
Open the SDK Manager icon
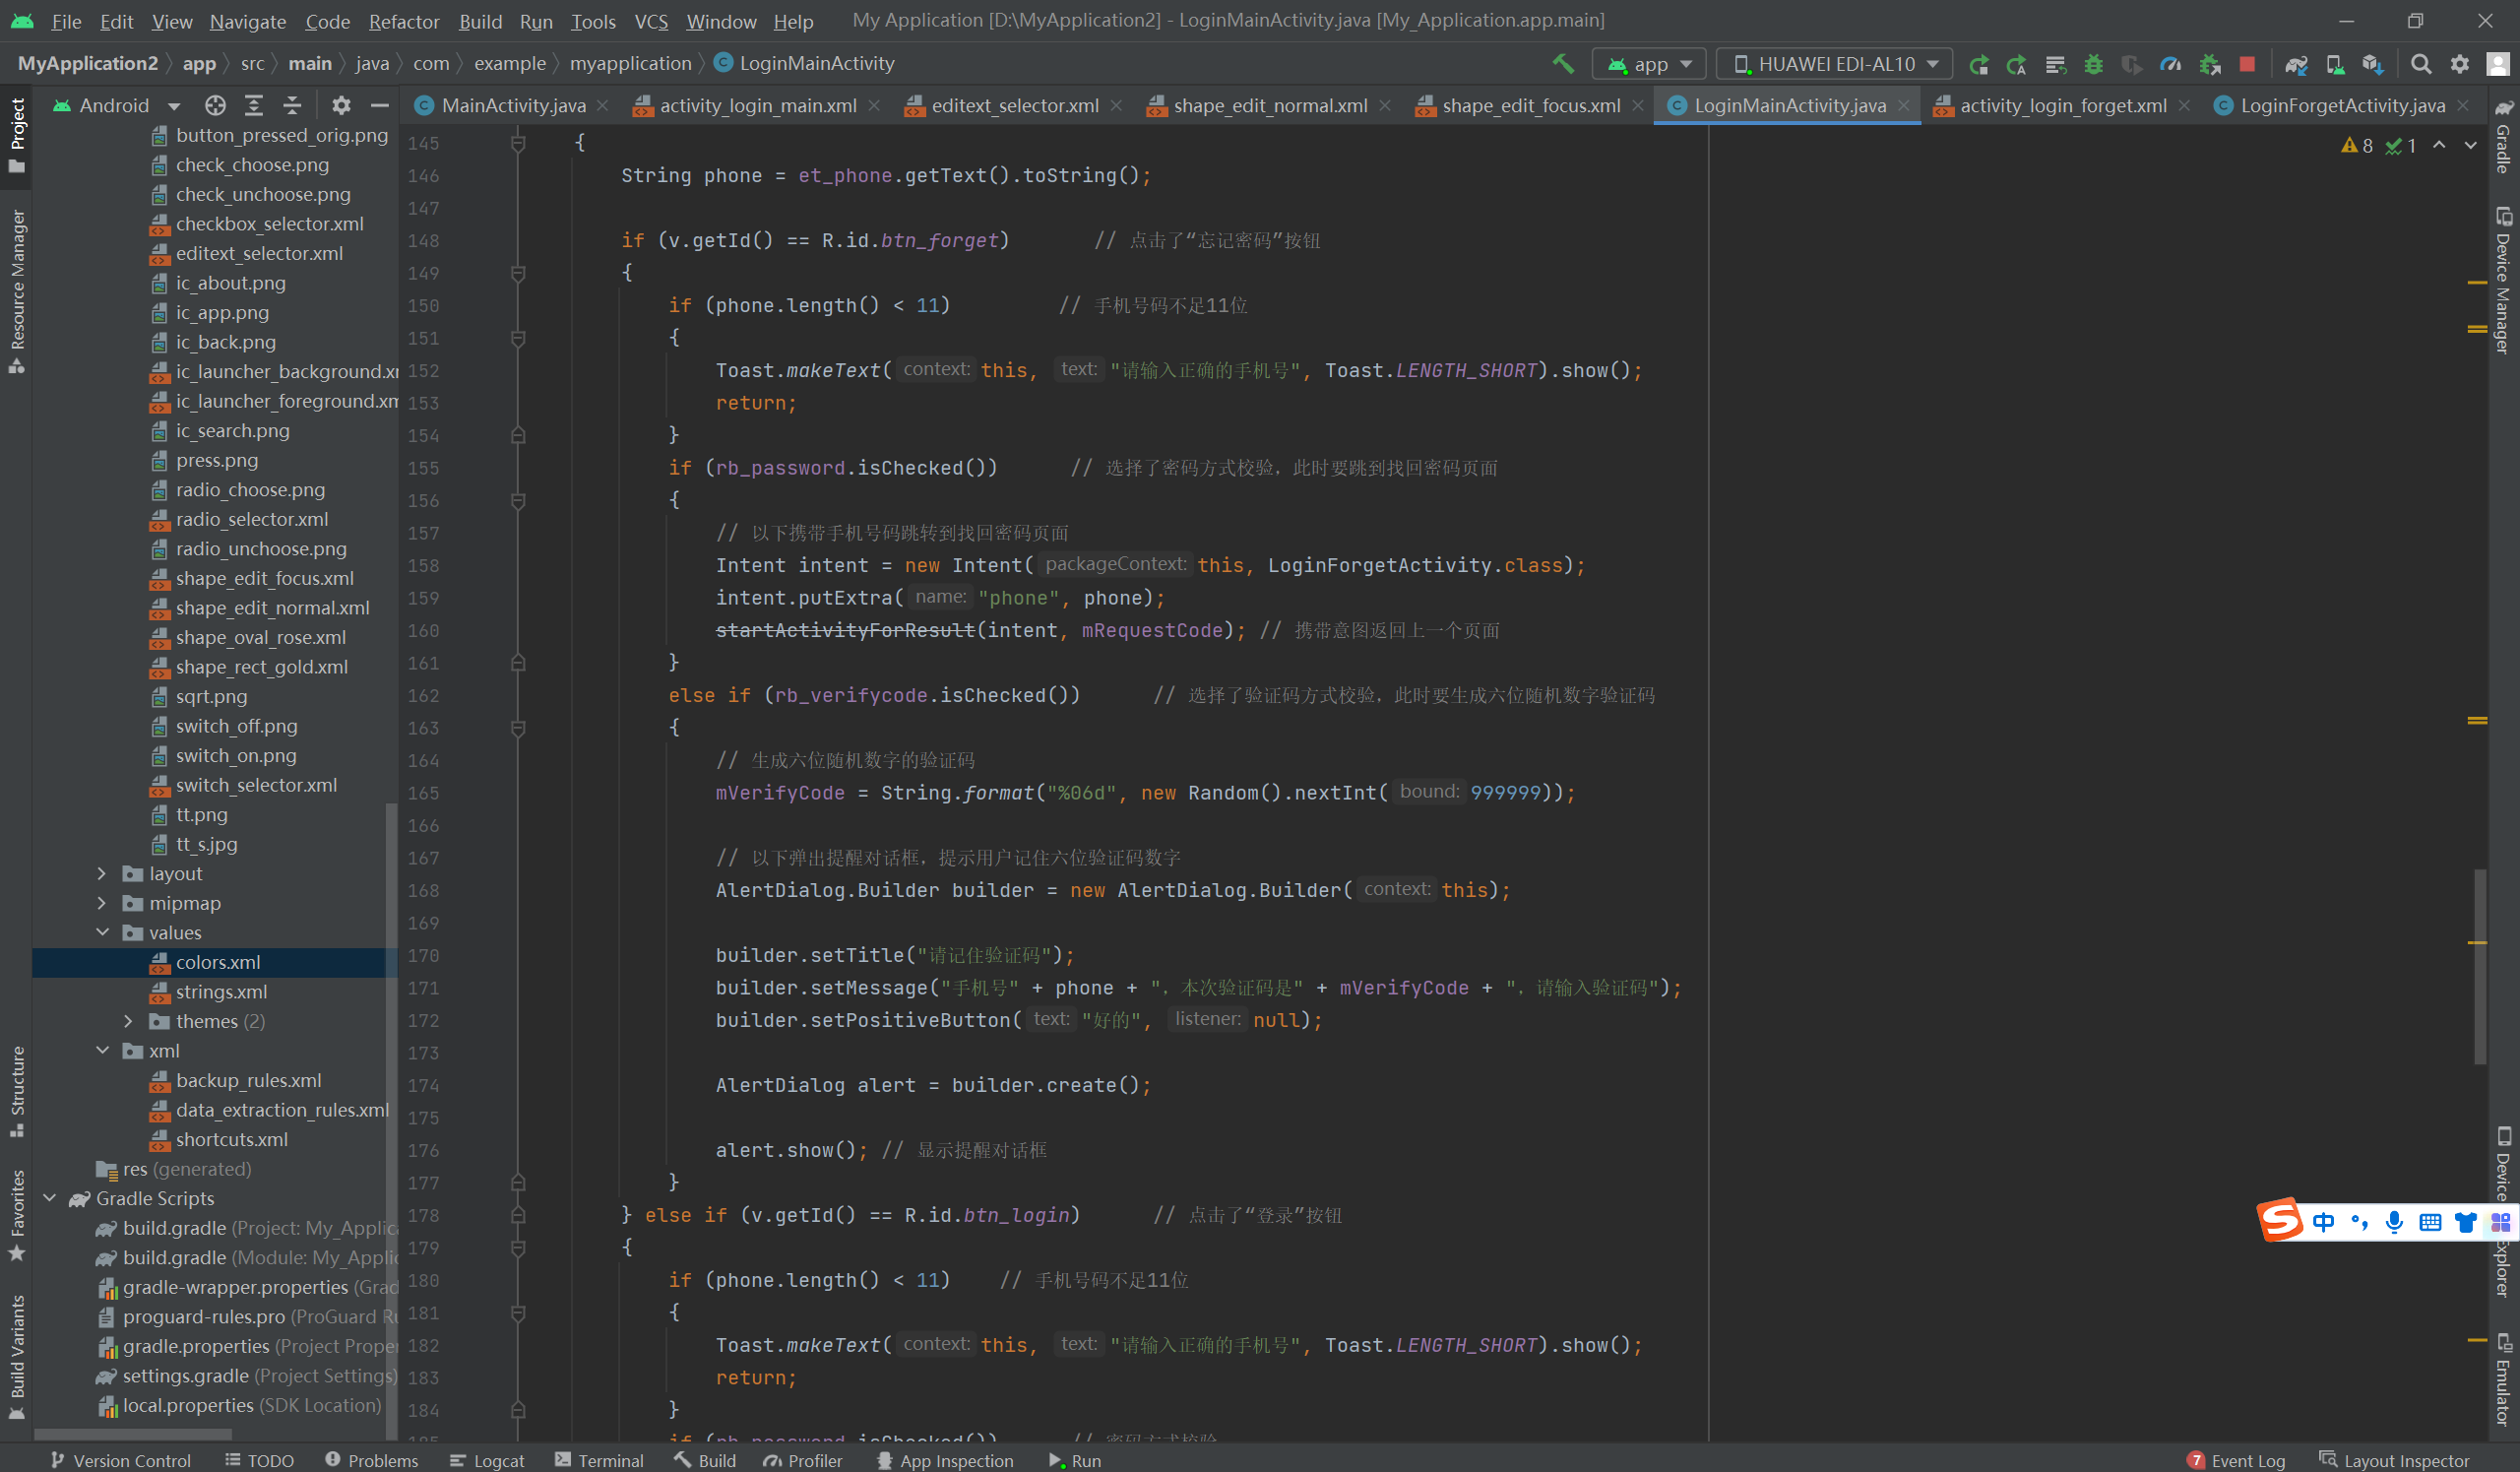2371,64
